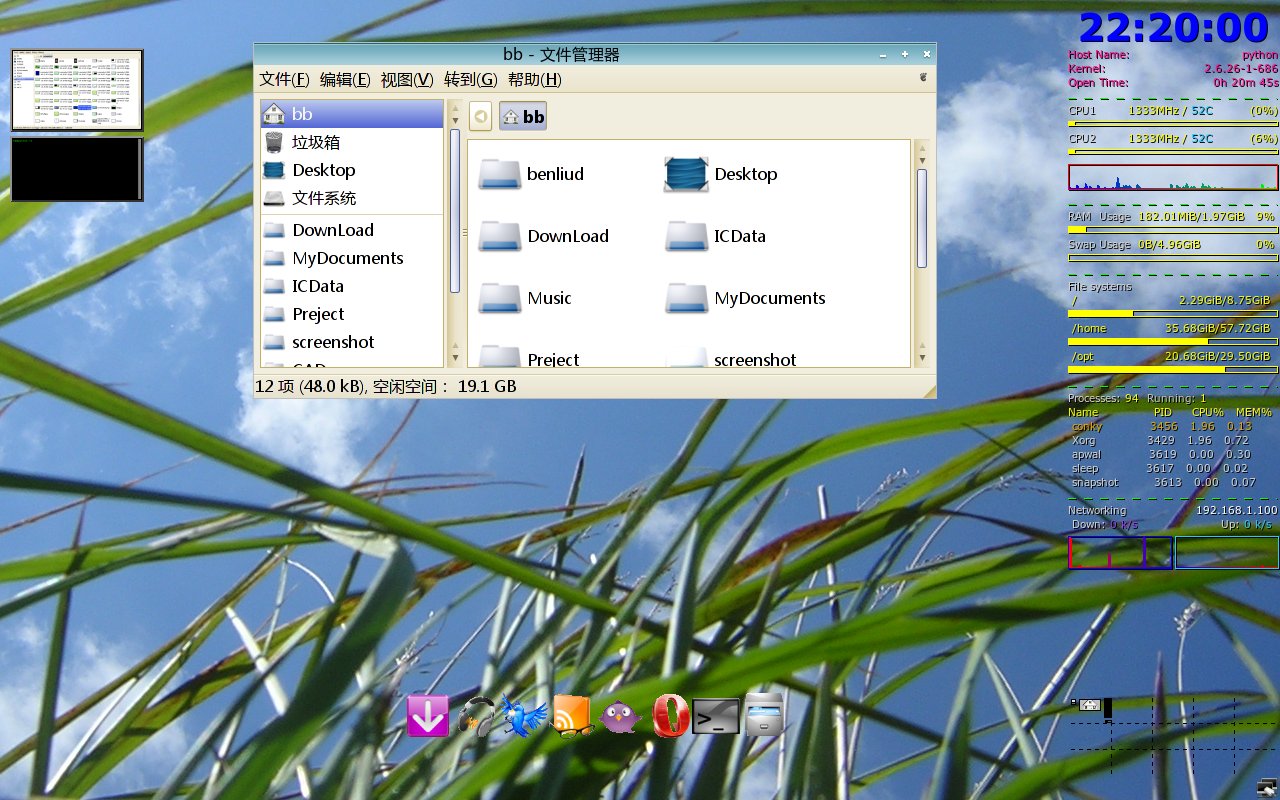This screenshot has width=1280, height=800.
Task: Launch the blue bird dock icon
Action: tap(524, 716)
